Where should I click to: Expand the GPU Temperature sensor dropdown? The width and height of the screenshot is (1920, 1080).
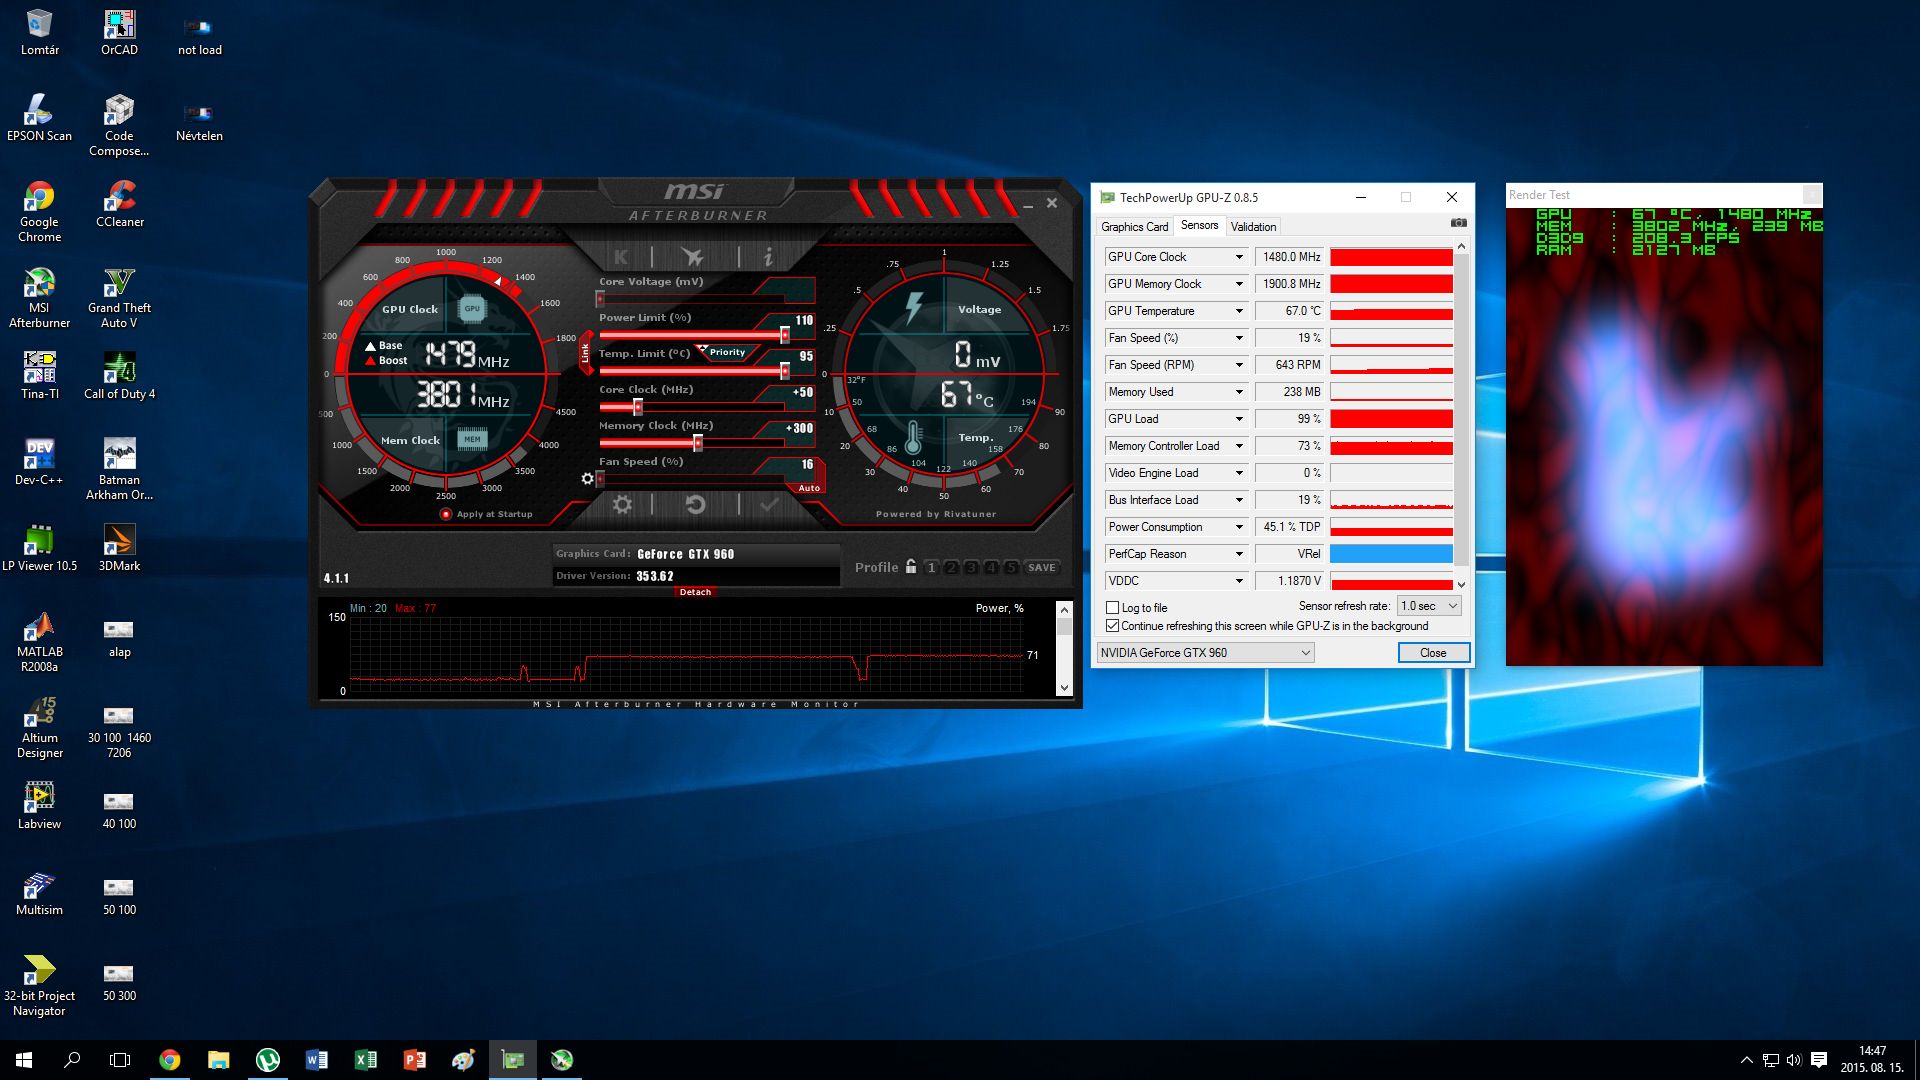tap(1239, 311)
